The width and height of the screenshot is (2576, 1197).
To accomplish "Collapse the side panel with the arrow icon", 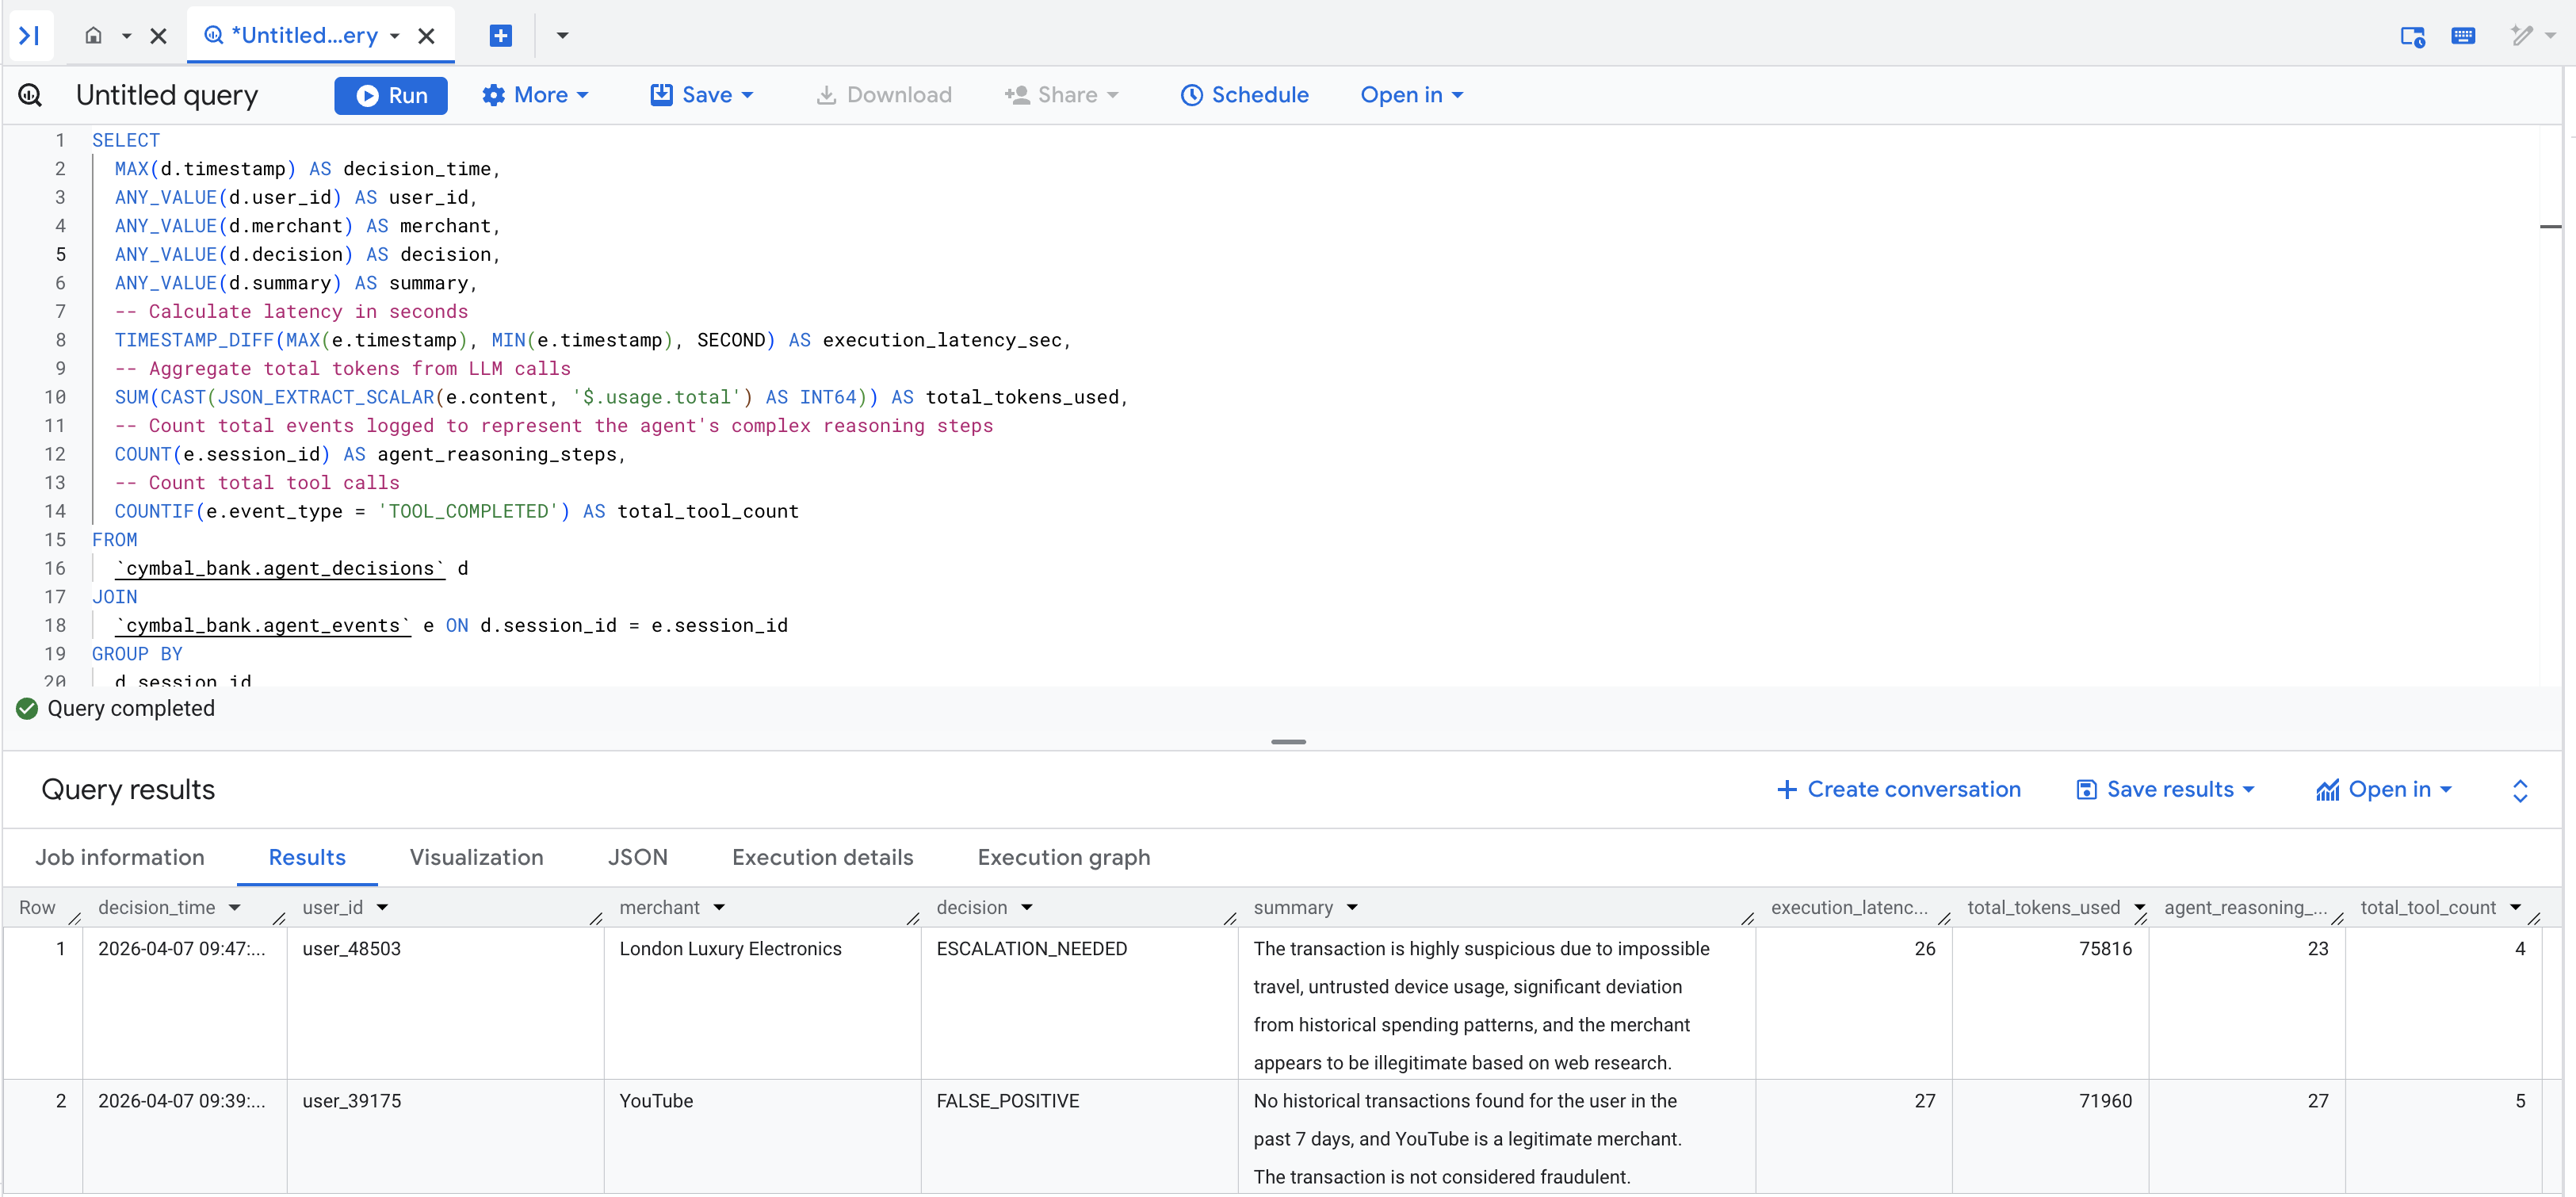I will coord(29,35).
